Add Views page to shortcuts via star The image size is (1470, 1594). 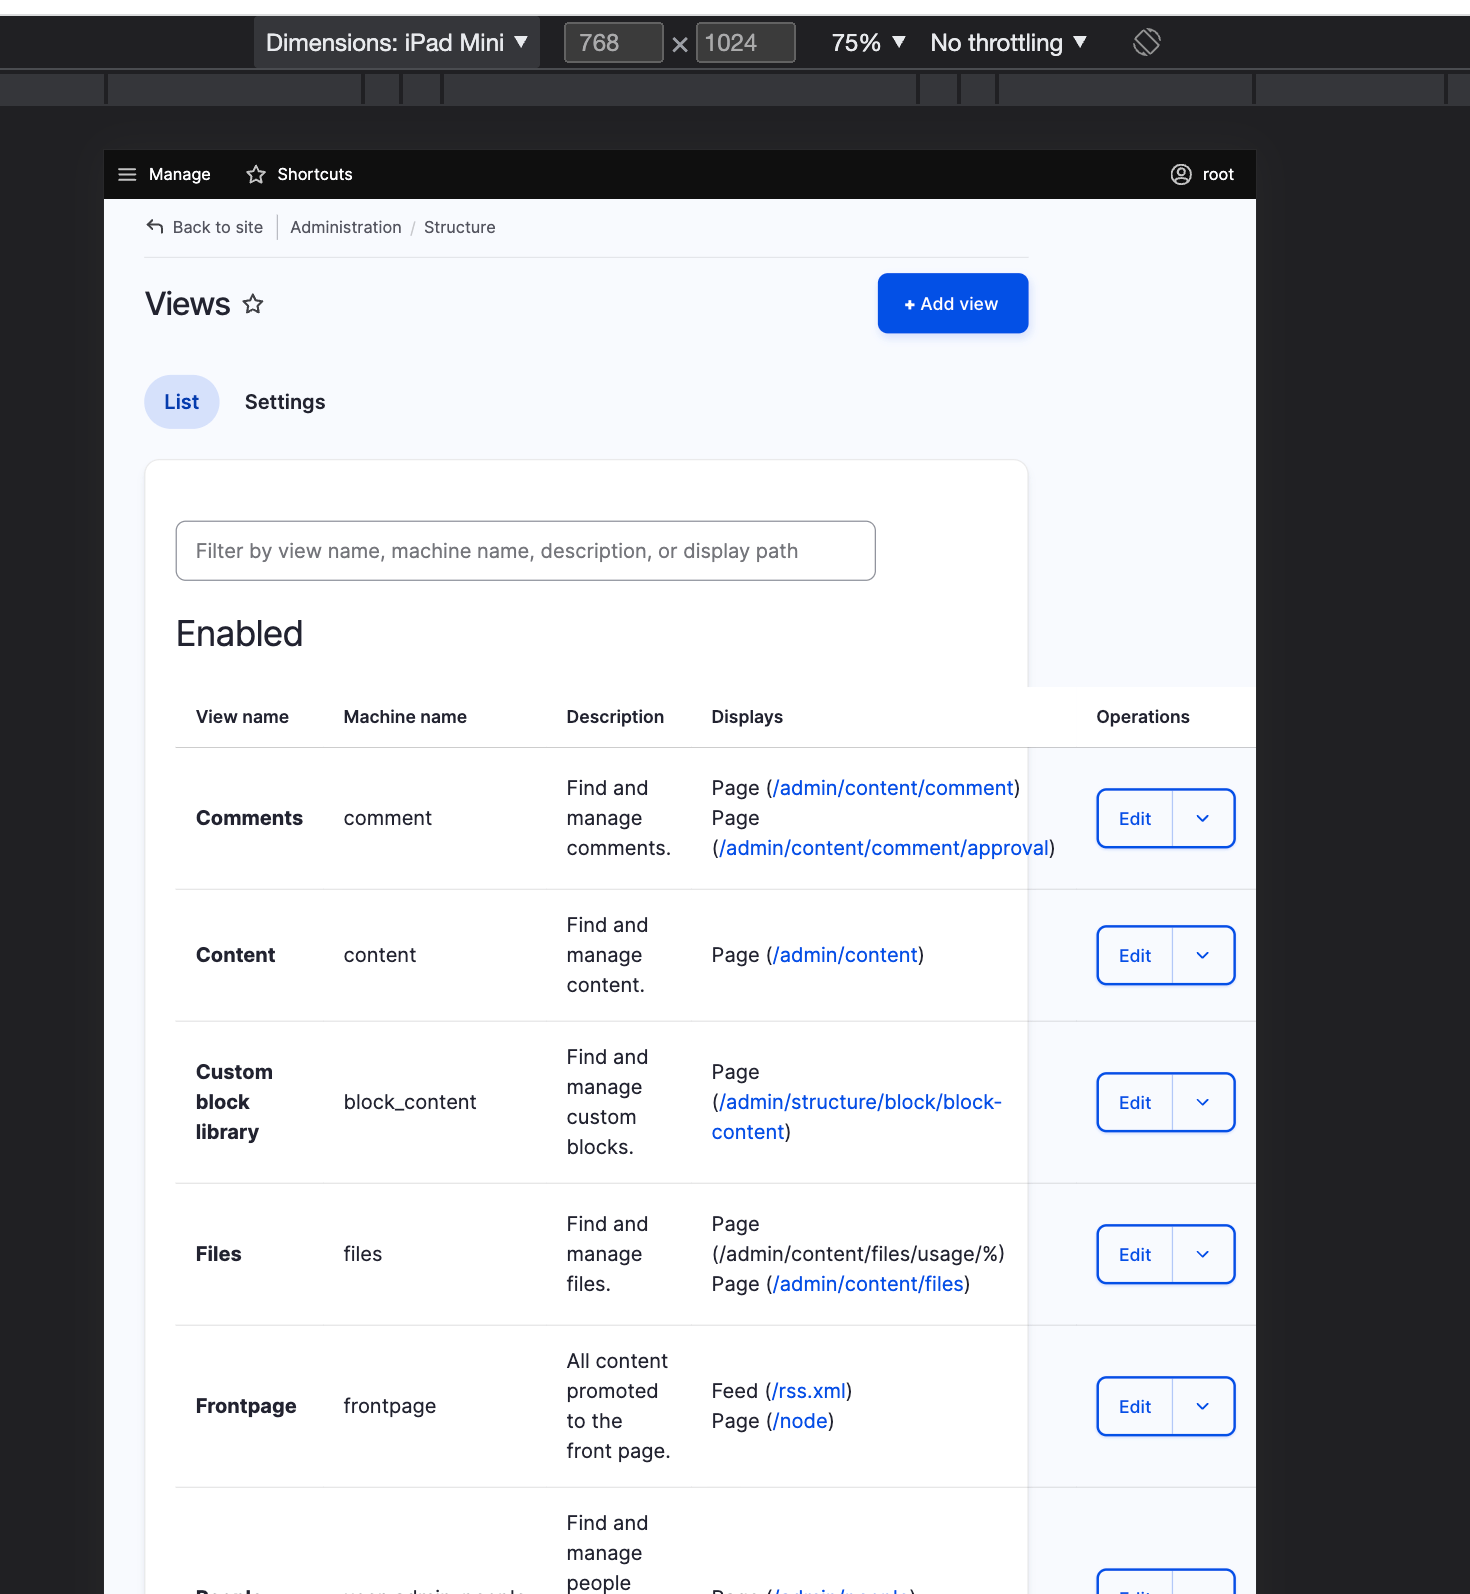click(253, 303)
